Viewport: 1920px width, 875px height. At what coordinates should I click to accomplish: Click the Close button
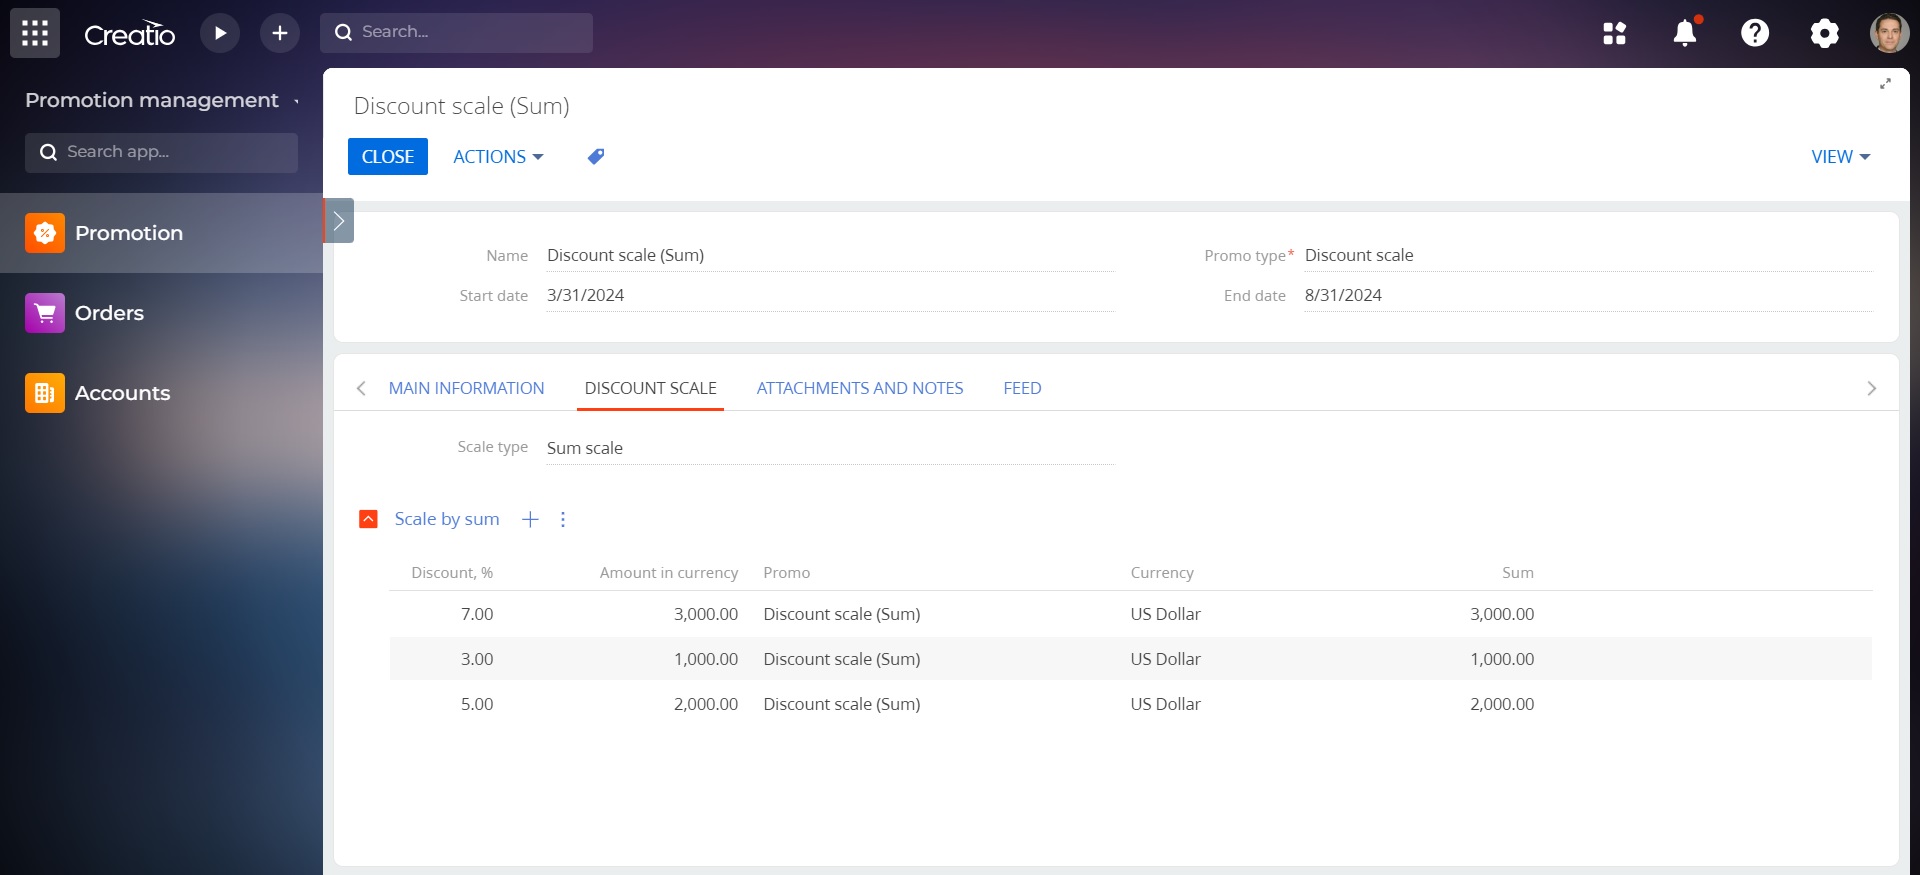click(388, 157)
